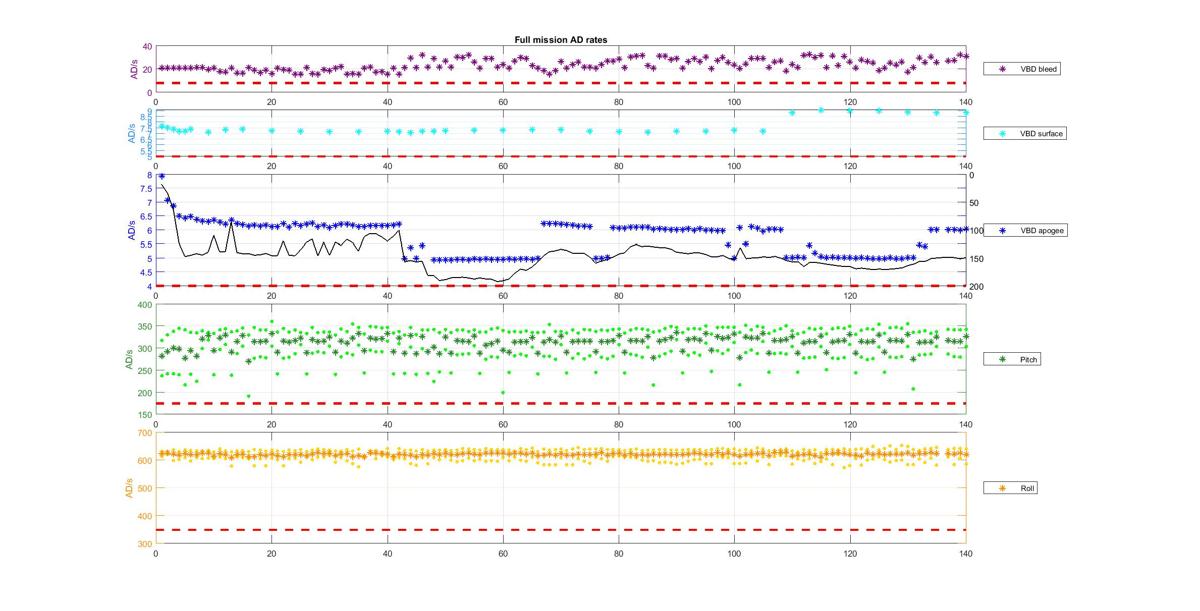
Task: Click the red dashed threshold in Pitch plot
Action: pyautogui.click(x=560, y=403)
